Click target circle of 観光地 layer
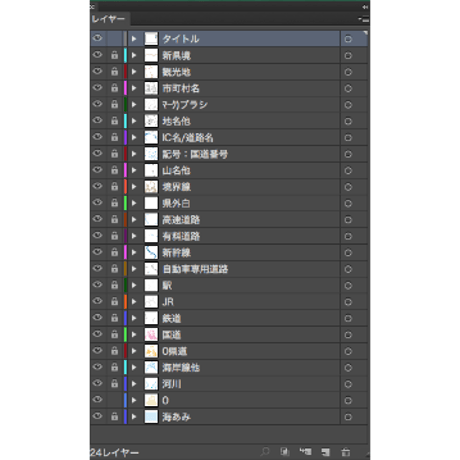The width and height of the screenshot is (460, 460). click(348, 72)
